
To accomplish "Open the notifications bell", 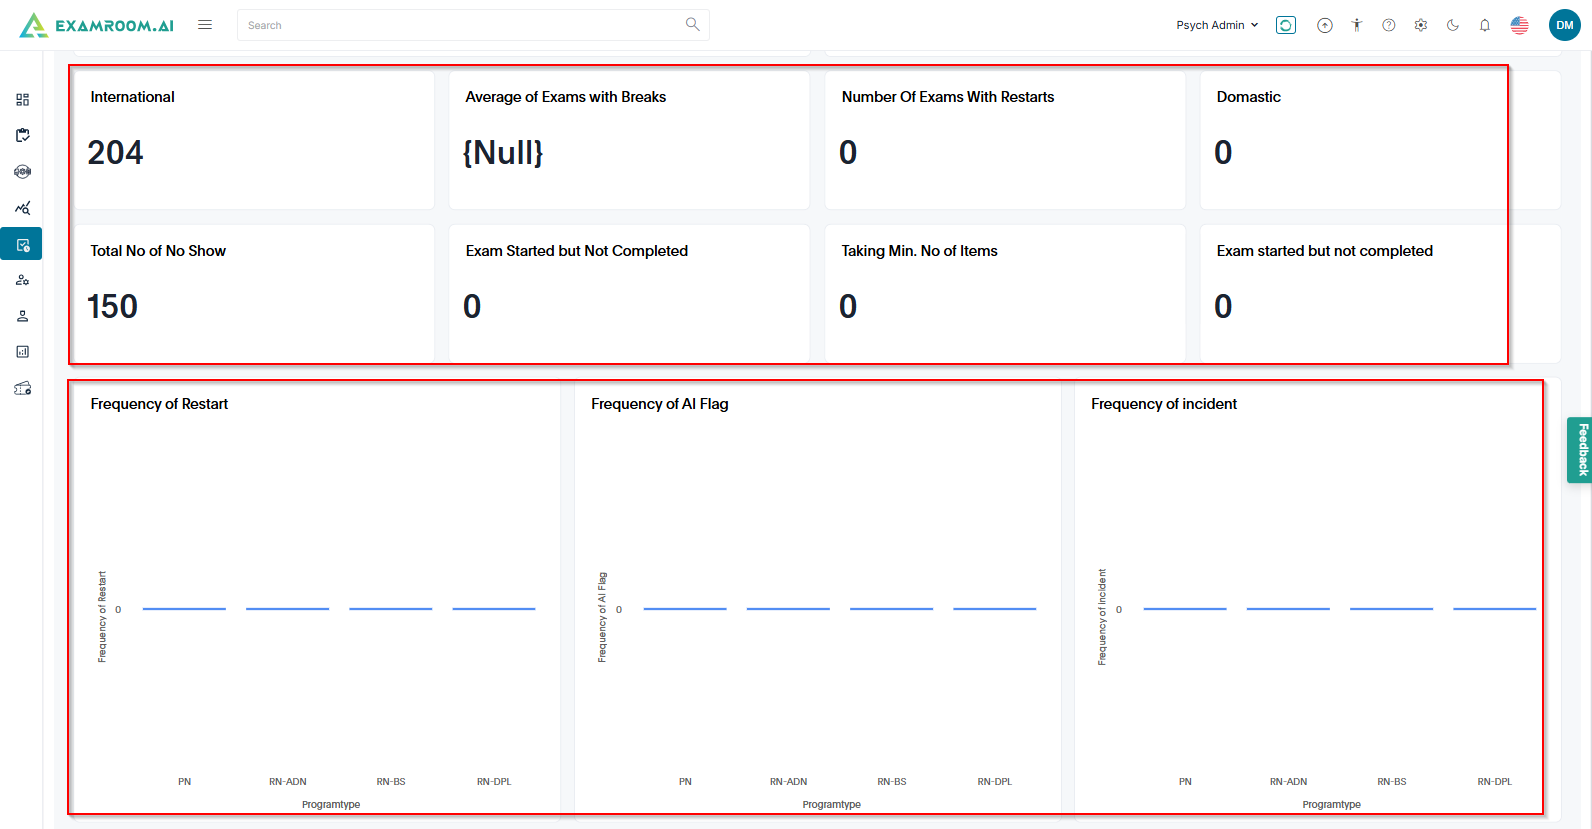I will click(1485, 25).
